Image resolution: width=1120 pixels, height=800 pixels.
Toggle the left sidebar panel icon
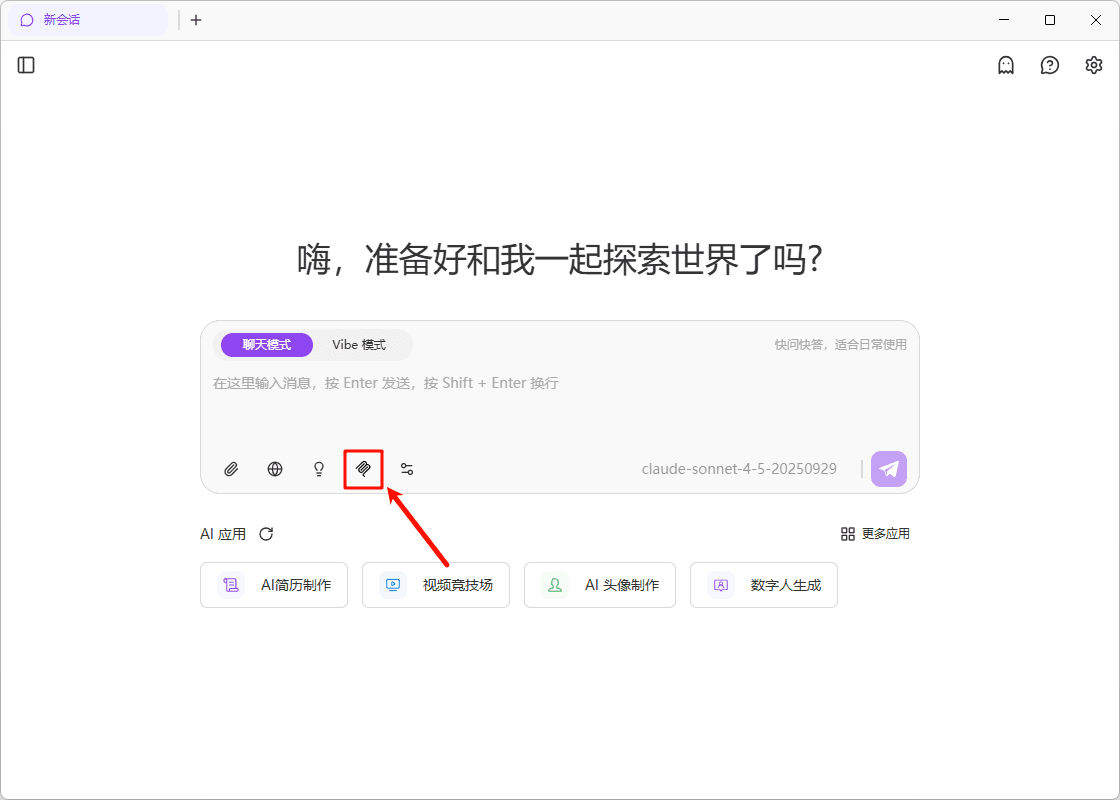pyautogui.click(x=26, y=65)
